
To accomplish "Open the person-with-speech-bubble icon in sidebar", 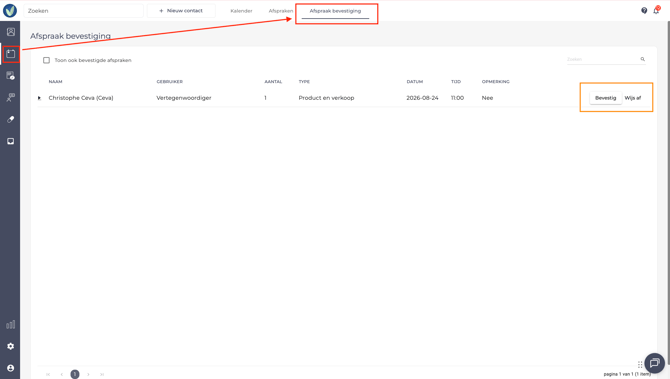I will click(11, 97).
